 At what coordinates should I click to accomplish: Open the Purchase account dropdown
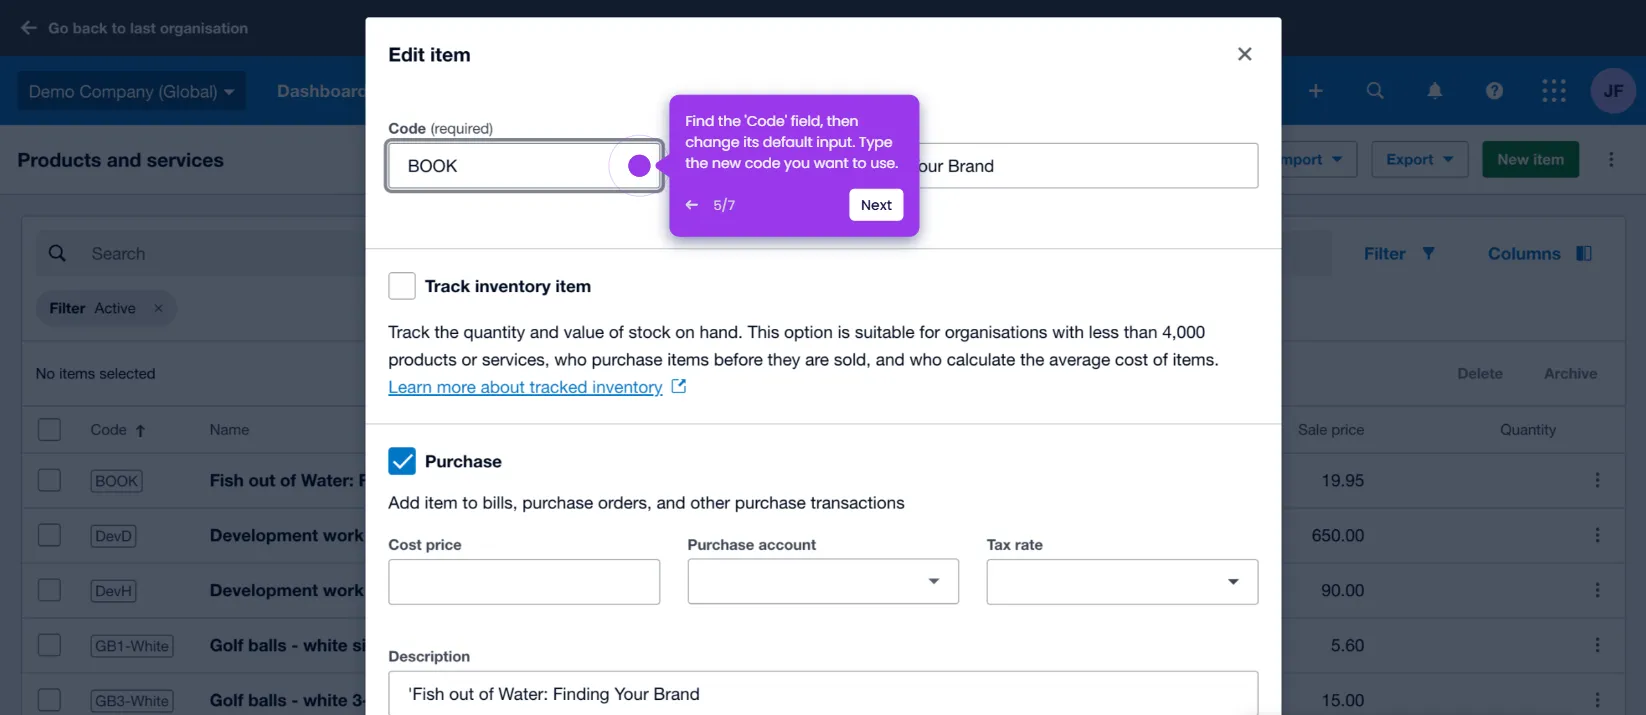click(x=823, y=582)
